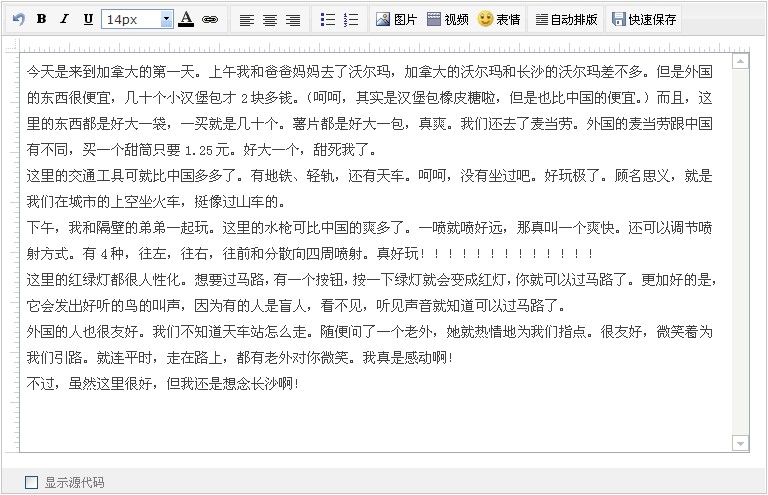Insert a numbered list
This screenshot has width=768, height=495.
(x=351, y=20)
